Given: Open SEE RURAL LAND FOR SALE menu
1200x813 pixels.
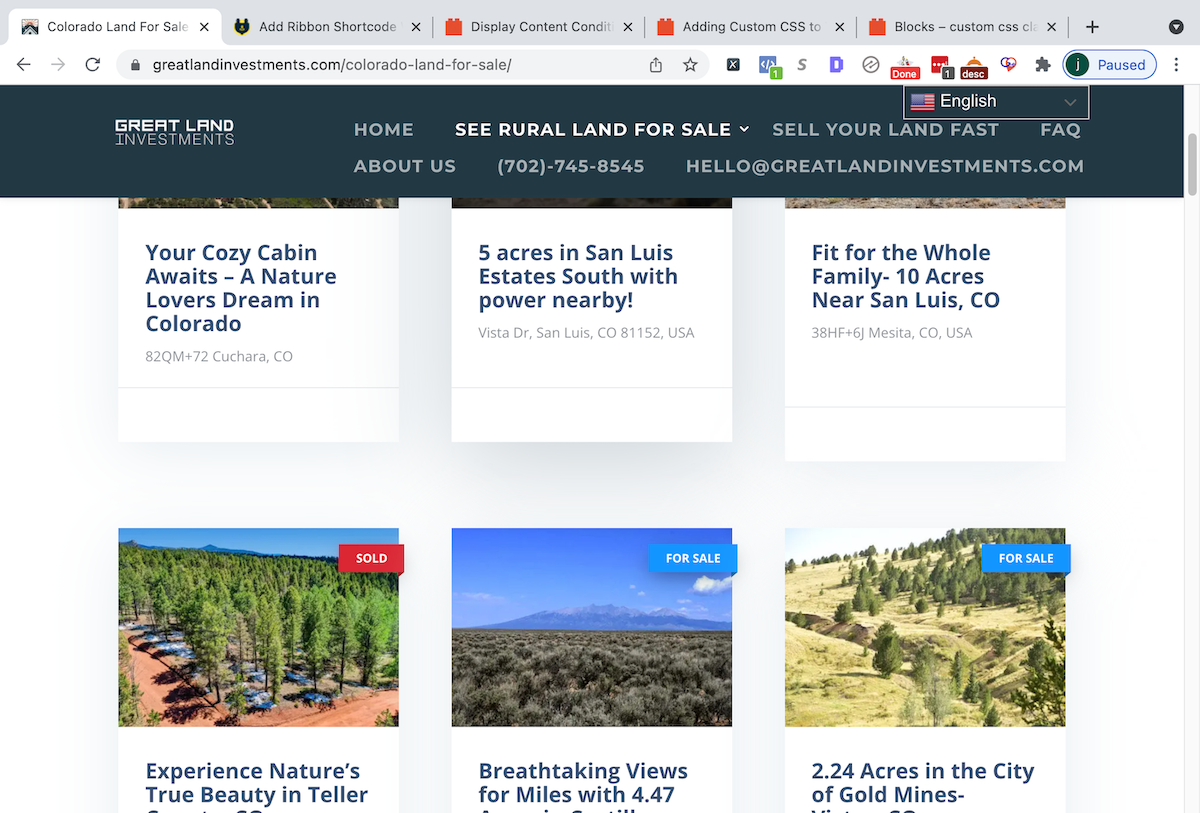Looking at the screenshot, I should 593,130.
